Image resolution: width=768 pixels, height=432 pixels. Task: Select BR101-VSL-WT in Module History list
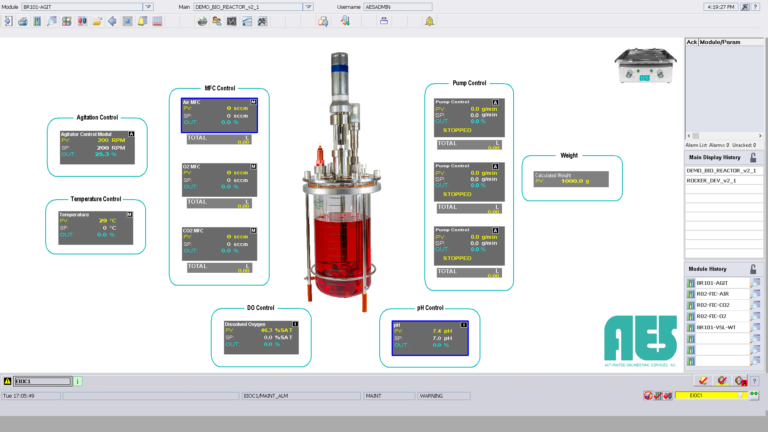(722, 327)
